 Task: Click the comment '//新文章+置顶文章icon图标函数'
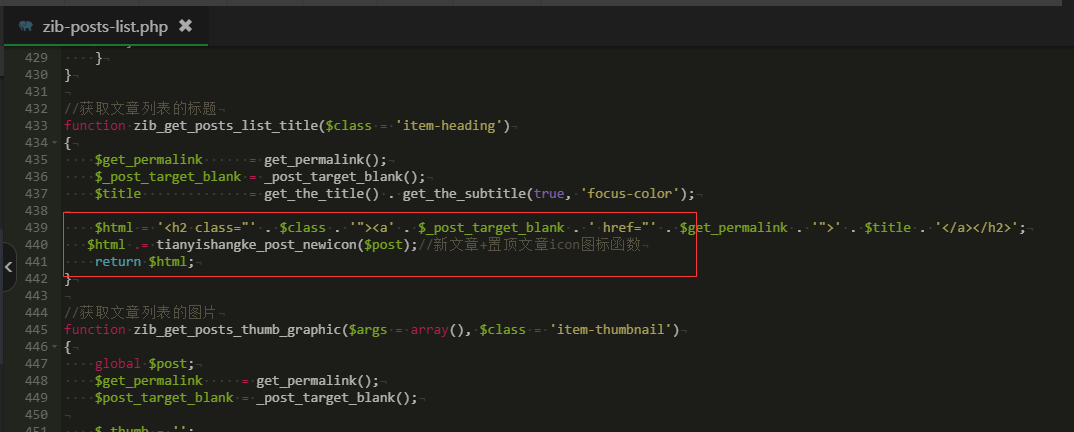tap(529, 244)
